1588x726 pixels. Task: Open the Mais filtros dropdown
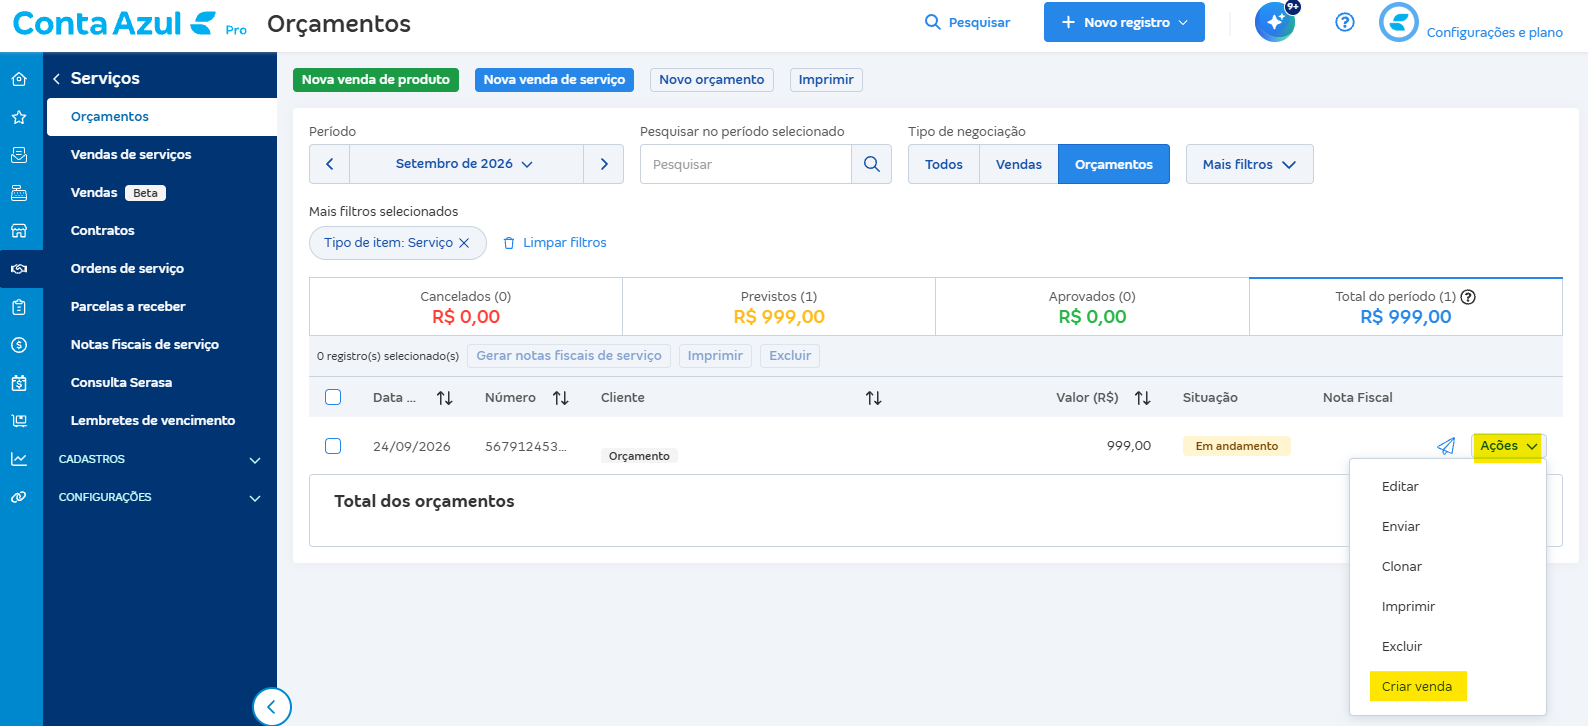1250,164
